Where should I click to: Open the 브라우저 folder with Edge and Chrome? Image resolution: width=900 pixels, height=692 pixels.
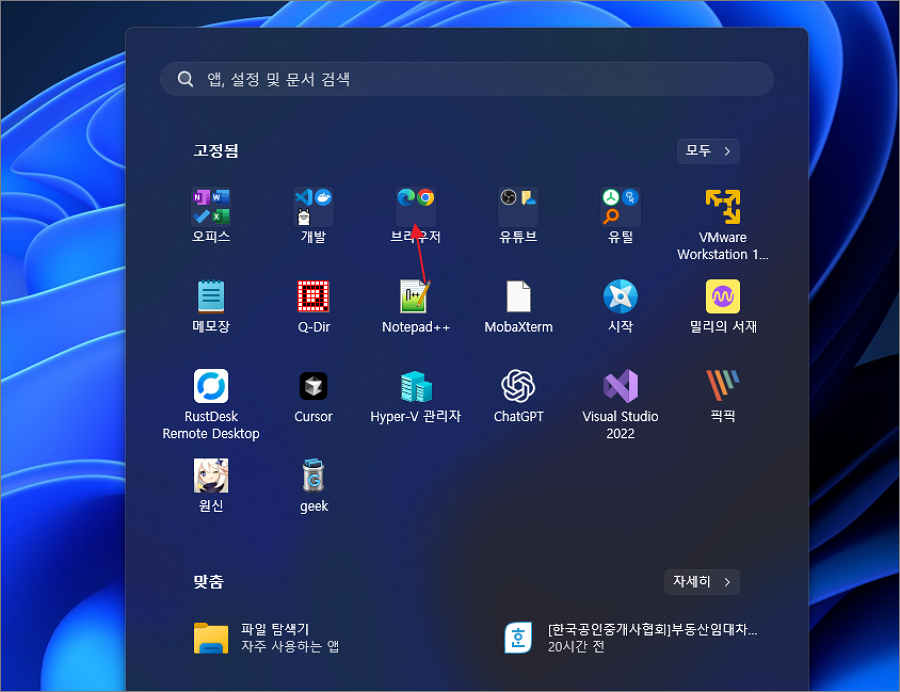(x=416, y=215)
